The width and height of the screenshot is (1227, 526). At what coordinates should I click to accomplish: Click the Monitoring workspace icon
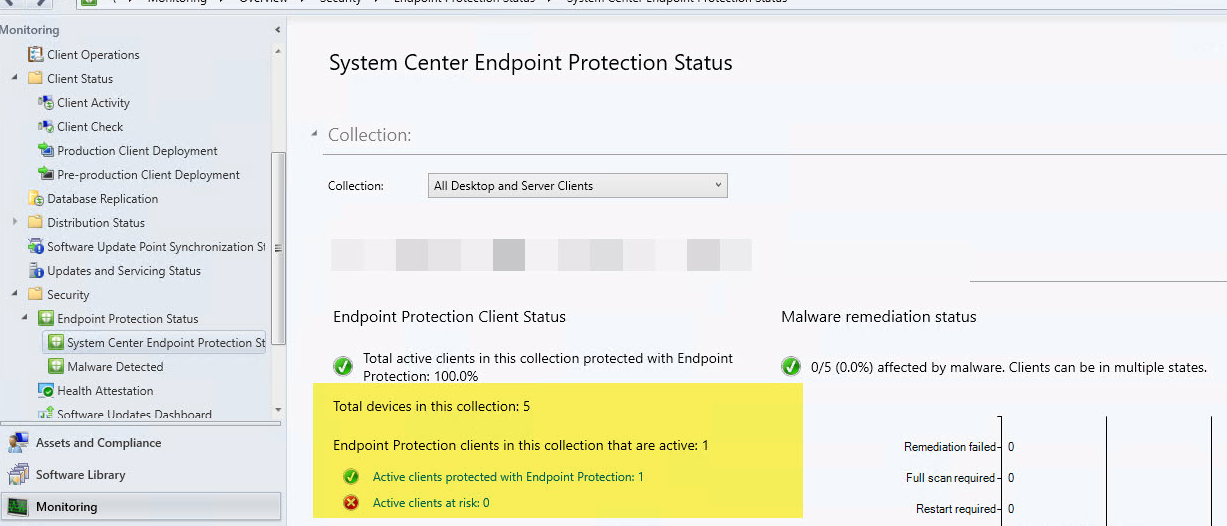[18, 507]
